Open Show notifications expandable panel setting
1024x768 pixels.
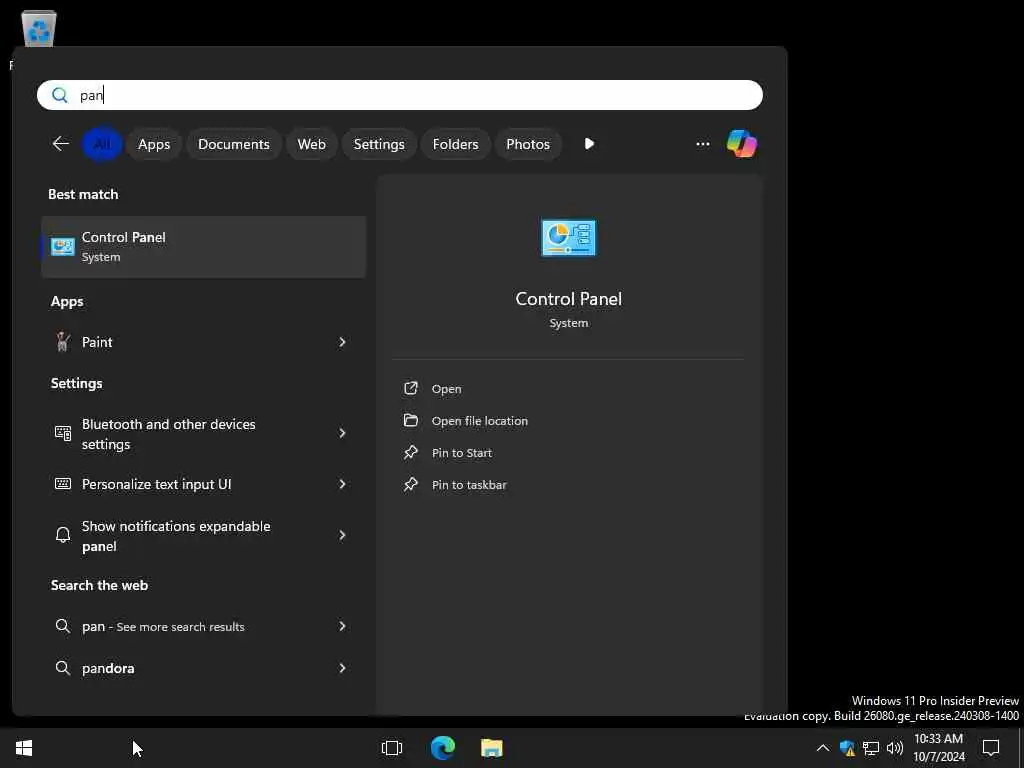pos(203,536)
